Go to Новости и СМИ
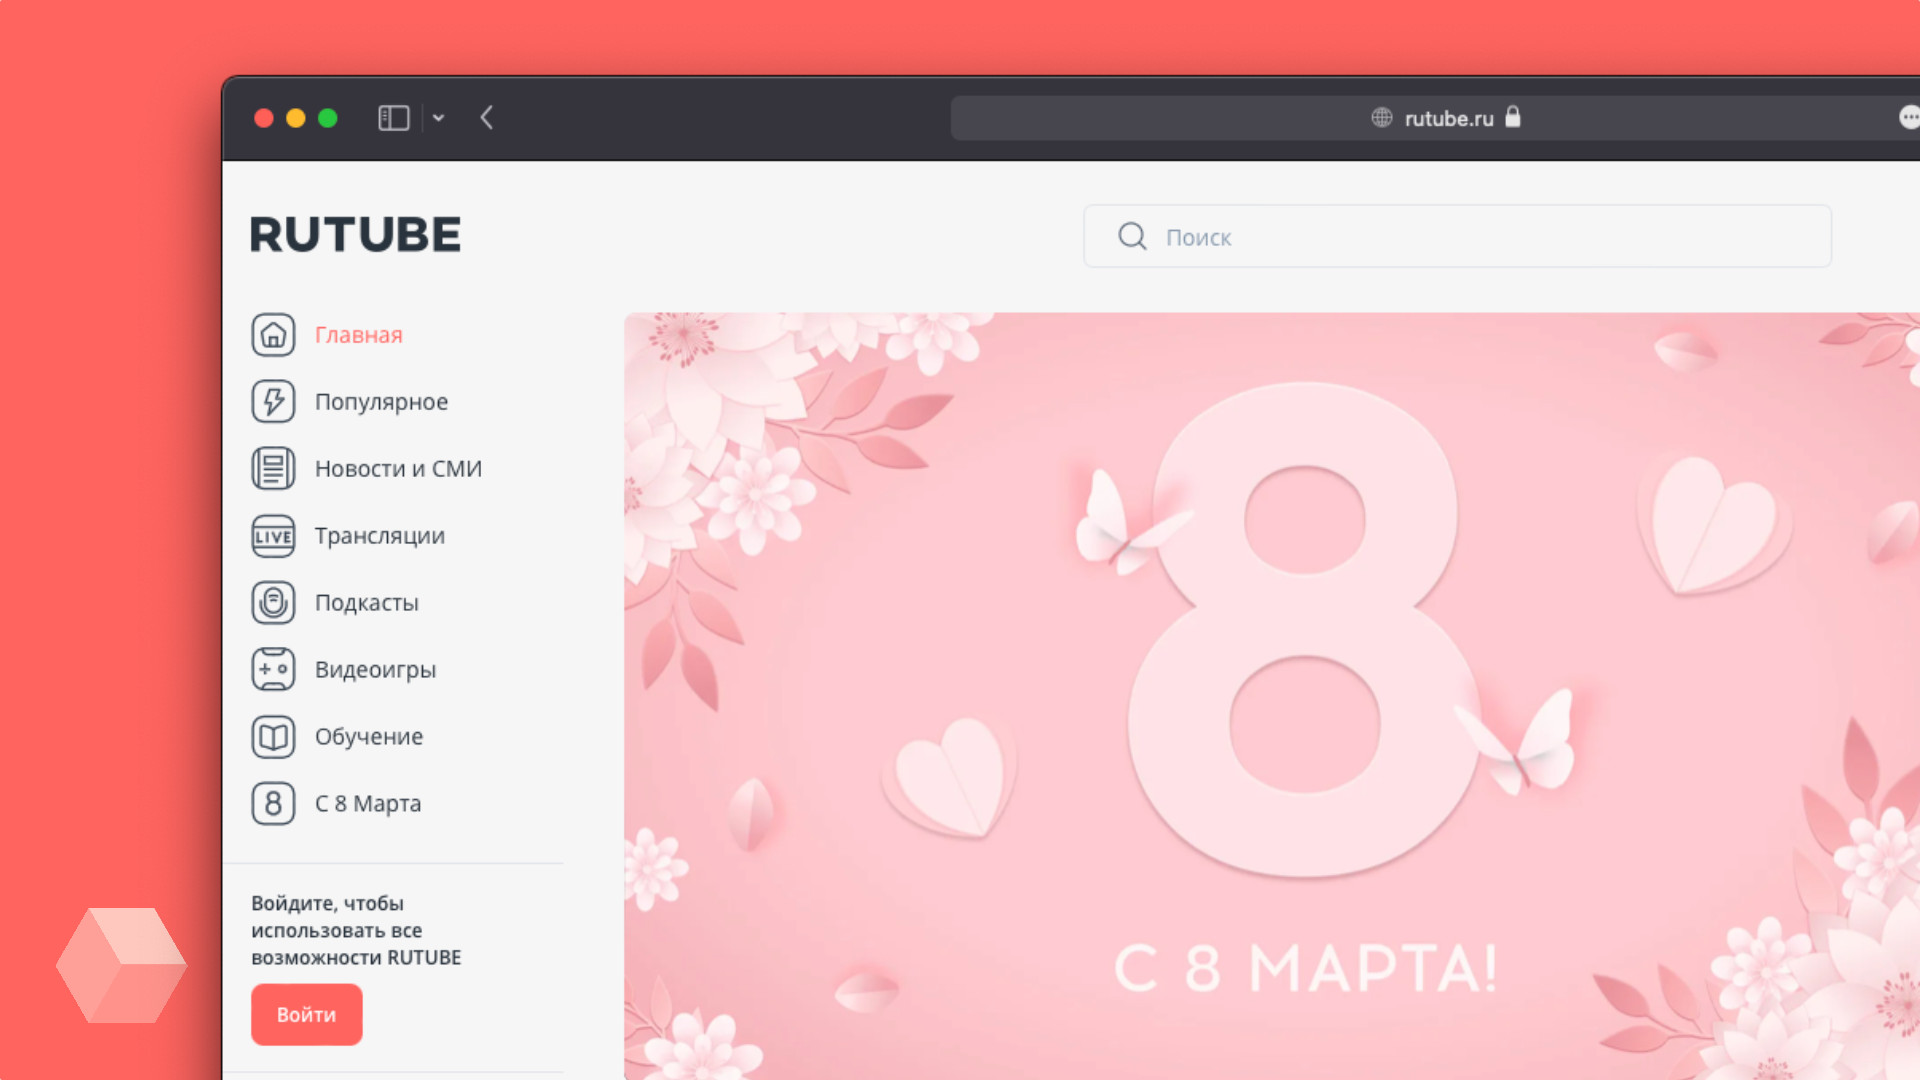1920x1080 pixels. [398, 469]
